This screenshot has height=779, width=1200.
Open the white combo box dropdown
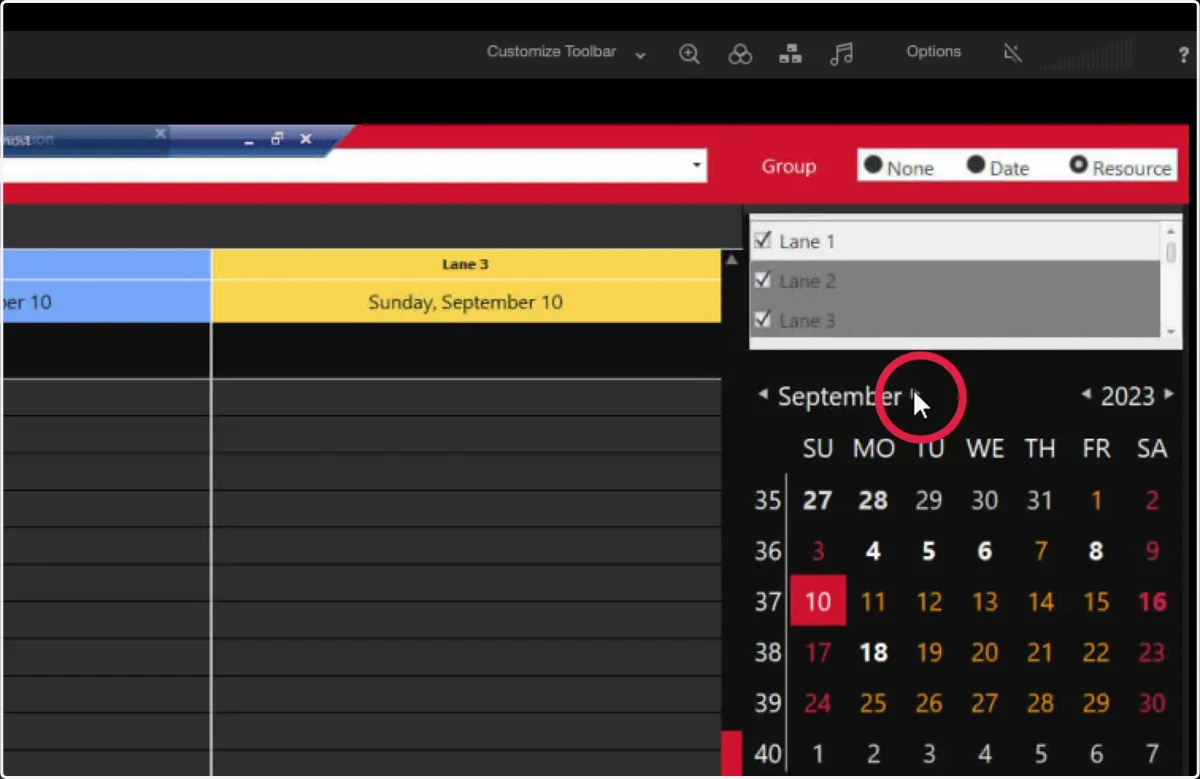point(697,165)
